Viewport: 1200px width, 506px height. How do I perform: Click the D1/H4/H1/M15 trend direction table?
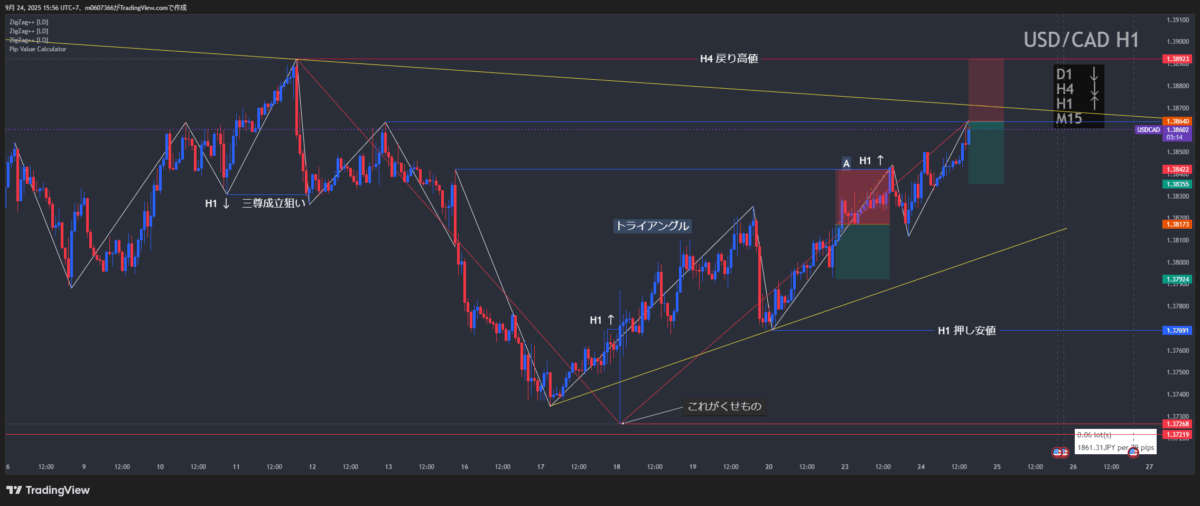tap(1080, 97)
